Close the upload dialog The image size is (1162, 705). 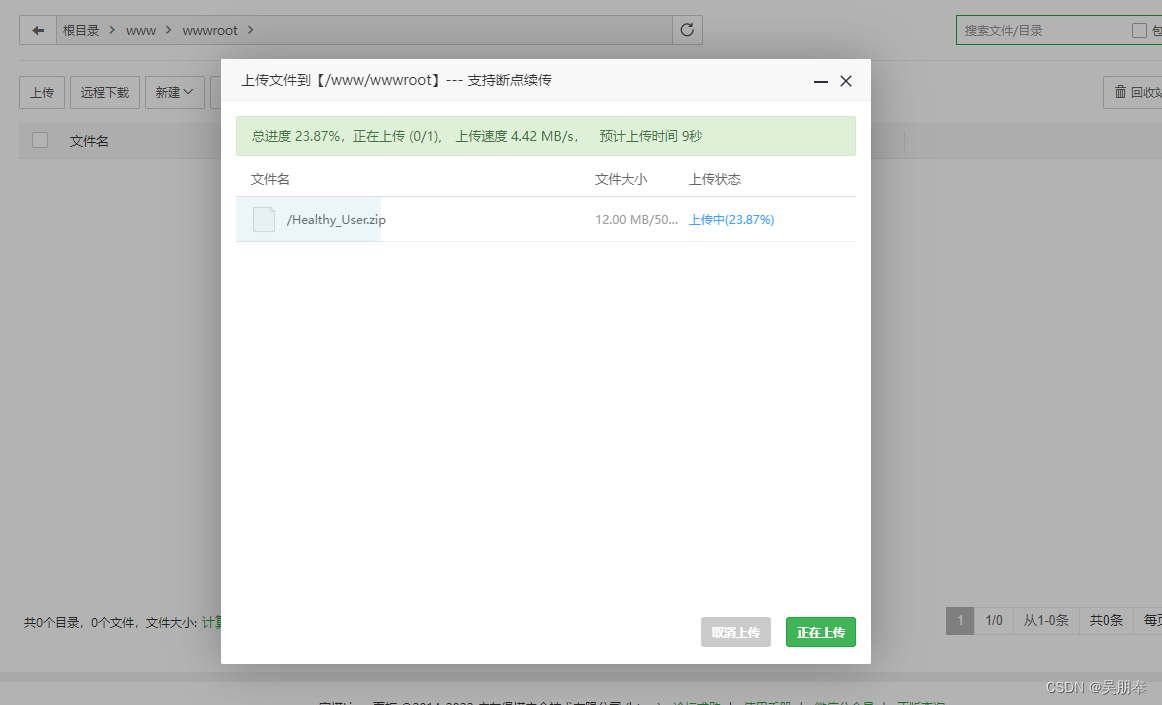tap(846, 81)
